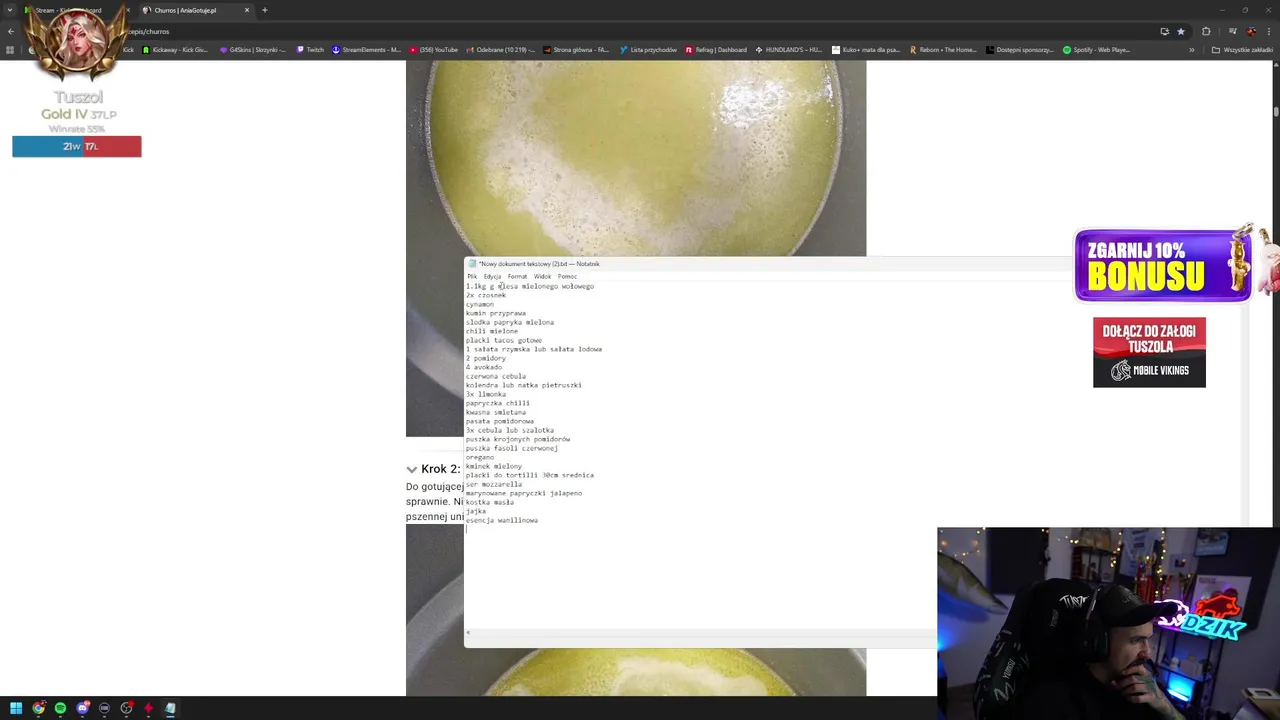Open Chrome from the taskbar
This screenshot has height=720, width=1280.
point(38,708)
